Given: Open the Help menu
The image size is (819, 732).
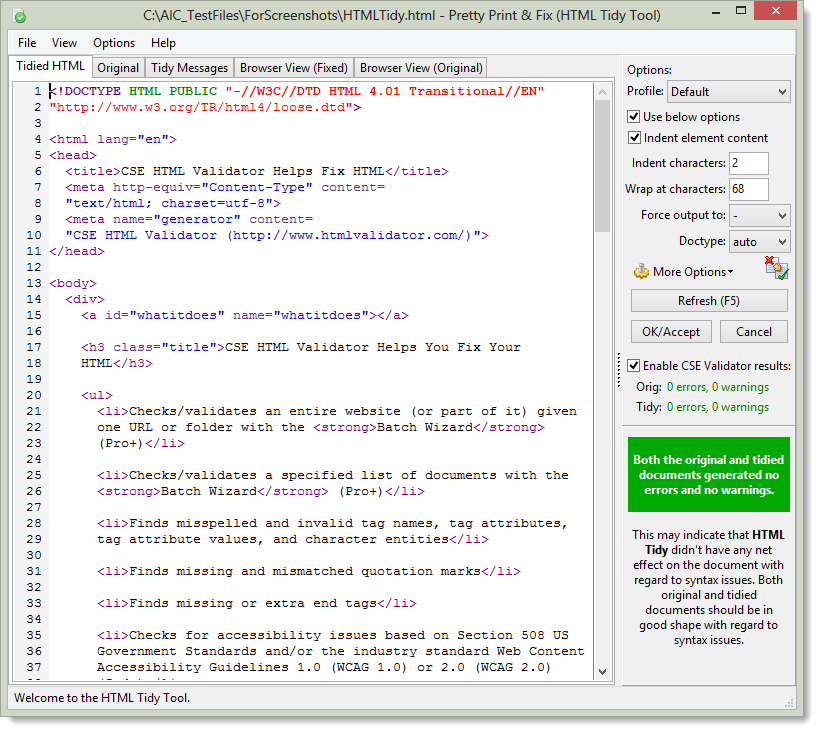Looking at the screenshot, I should (x=163, y=43).
